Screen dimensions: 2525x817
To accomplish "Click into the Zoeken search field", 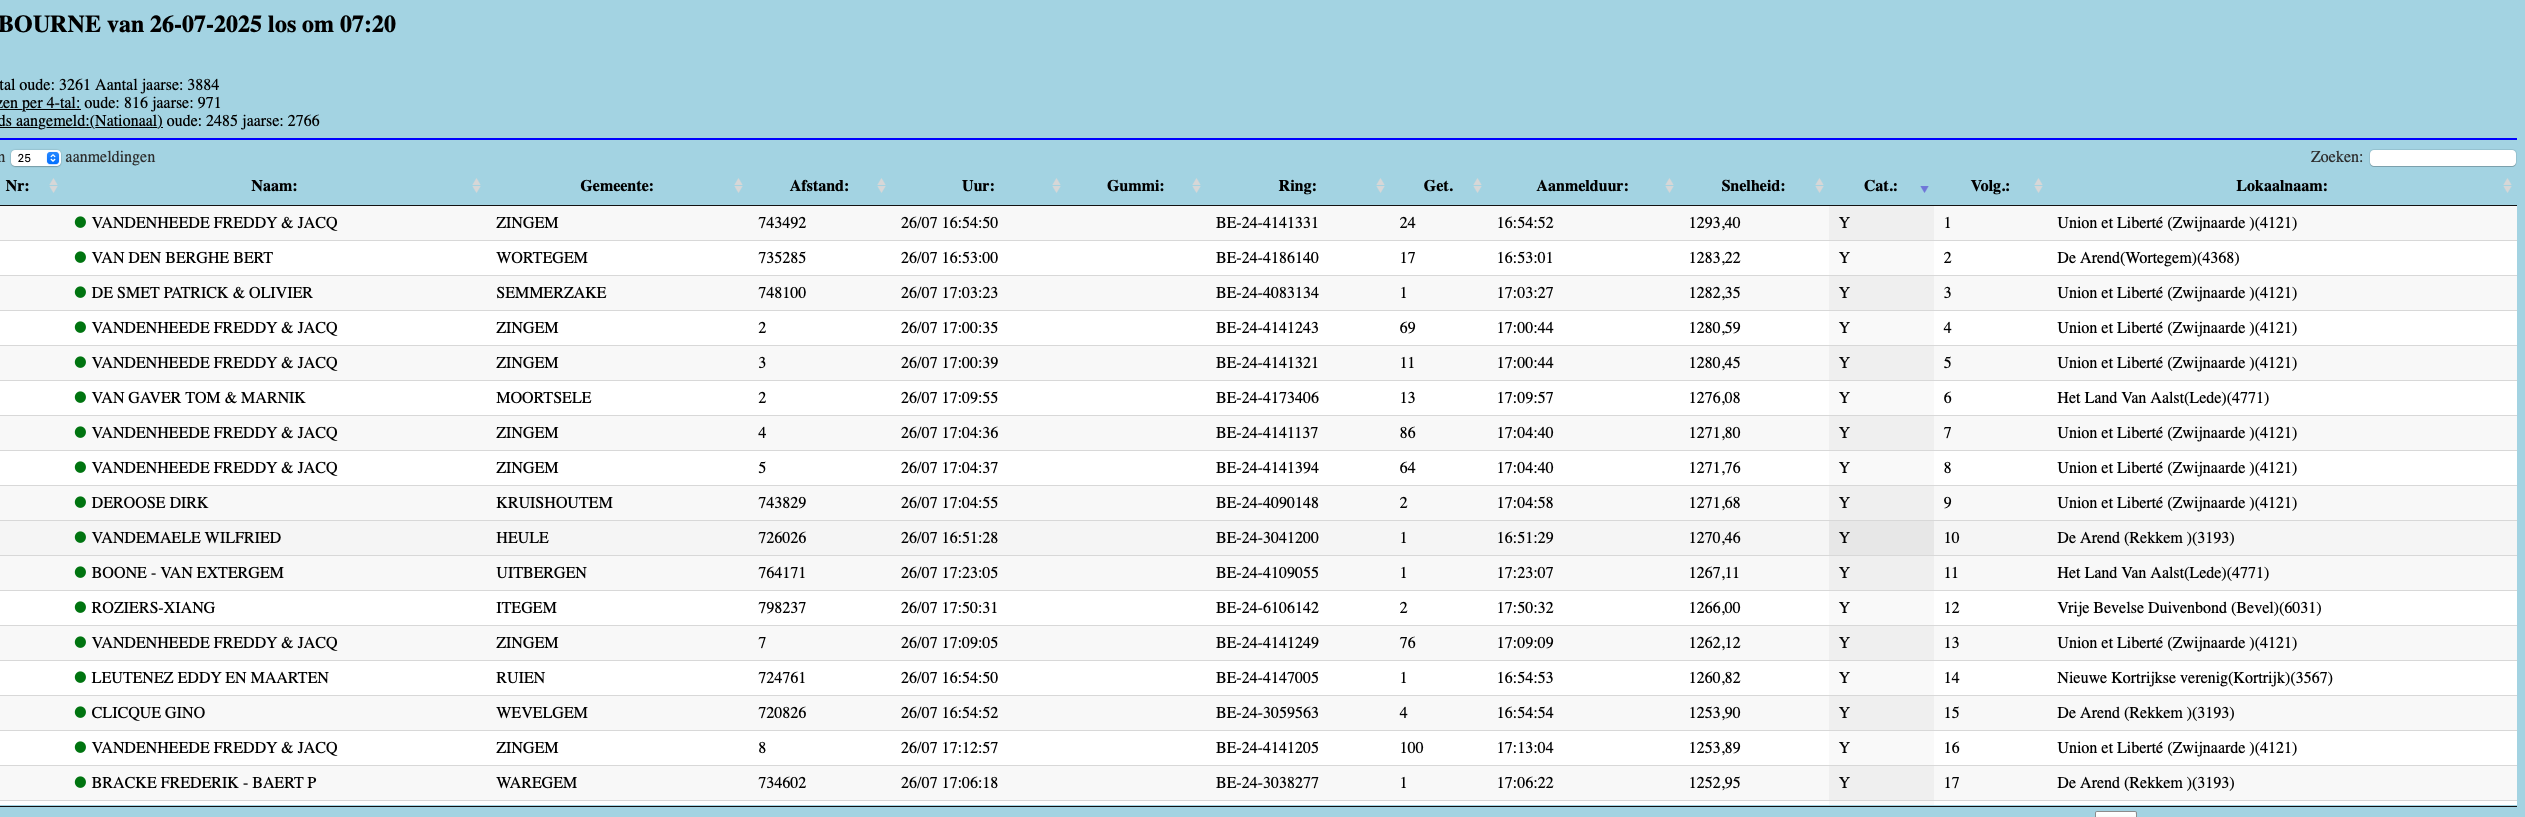I will click(2441, 158).
